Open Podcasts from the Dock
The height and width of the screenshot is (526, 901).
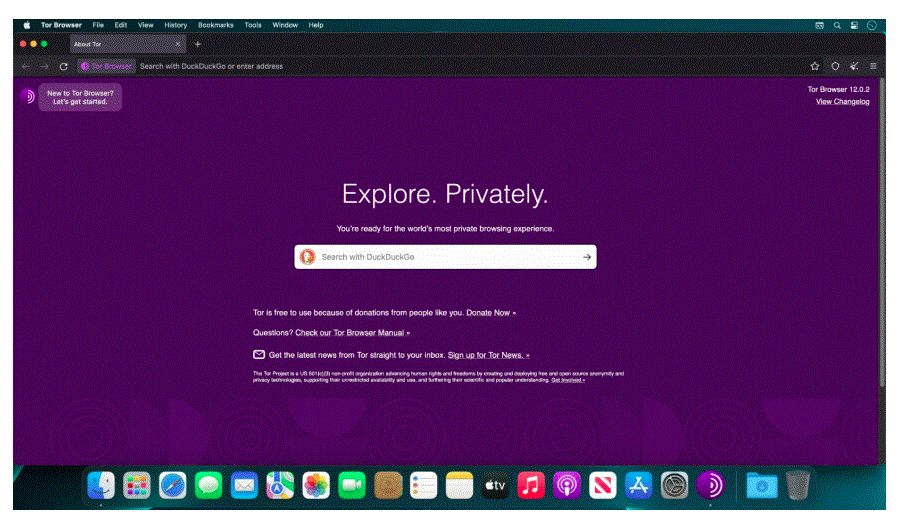pyautogui.click(x=567, y=486)
